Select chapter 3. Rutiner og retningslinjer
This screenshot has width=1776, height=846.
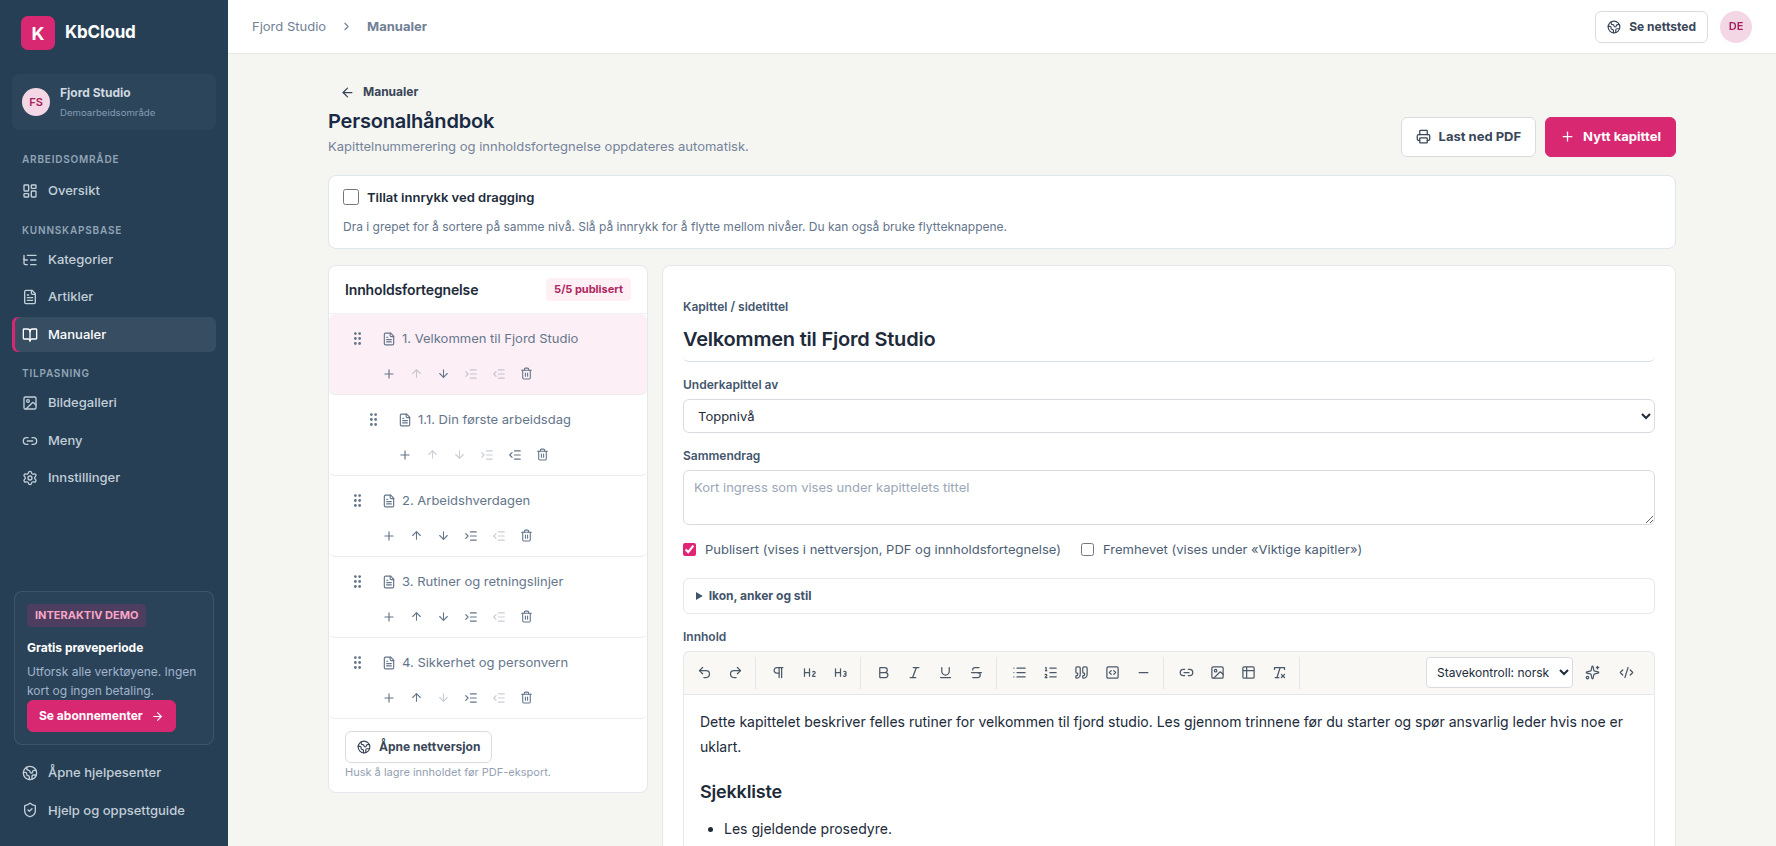482,582
